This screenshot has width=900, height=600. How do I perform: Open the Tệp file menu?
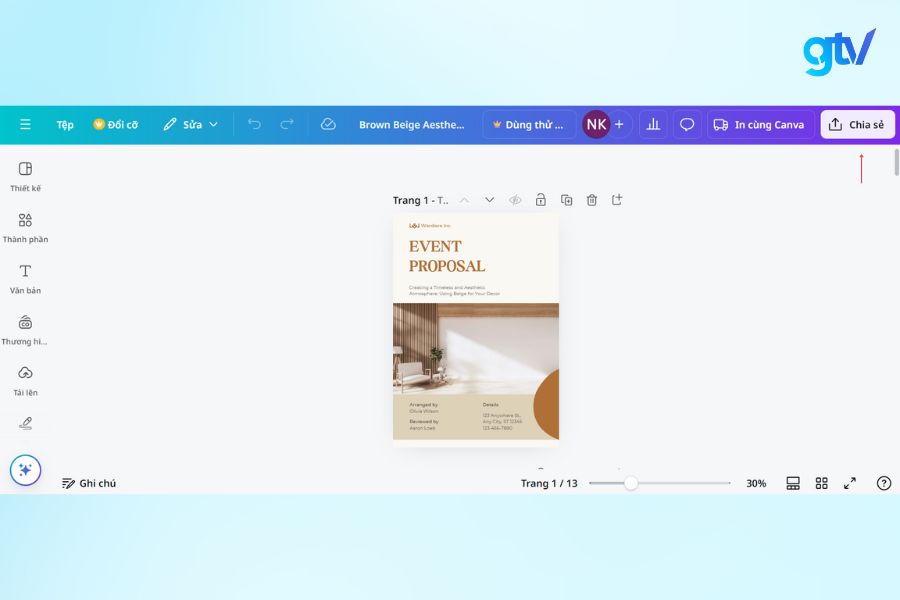tap(65, 125)
